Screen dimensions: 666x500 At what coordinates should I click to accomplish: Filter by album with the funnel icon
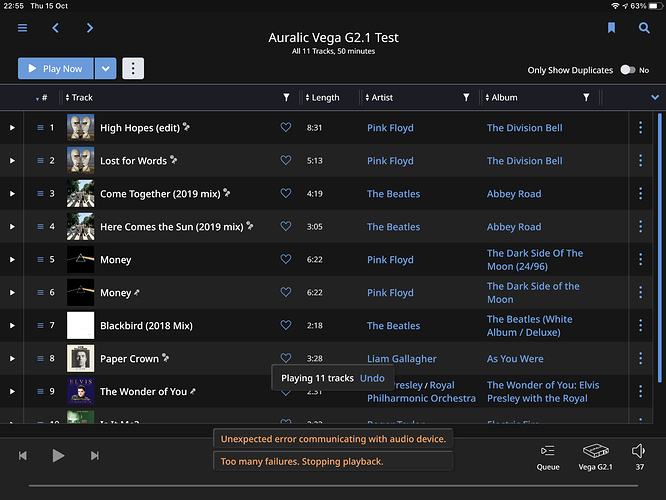click(586, 98)
